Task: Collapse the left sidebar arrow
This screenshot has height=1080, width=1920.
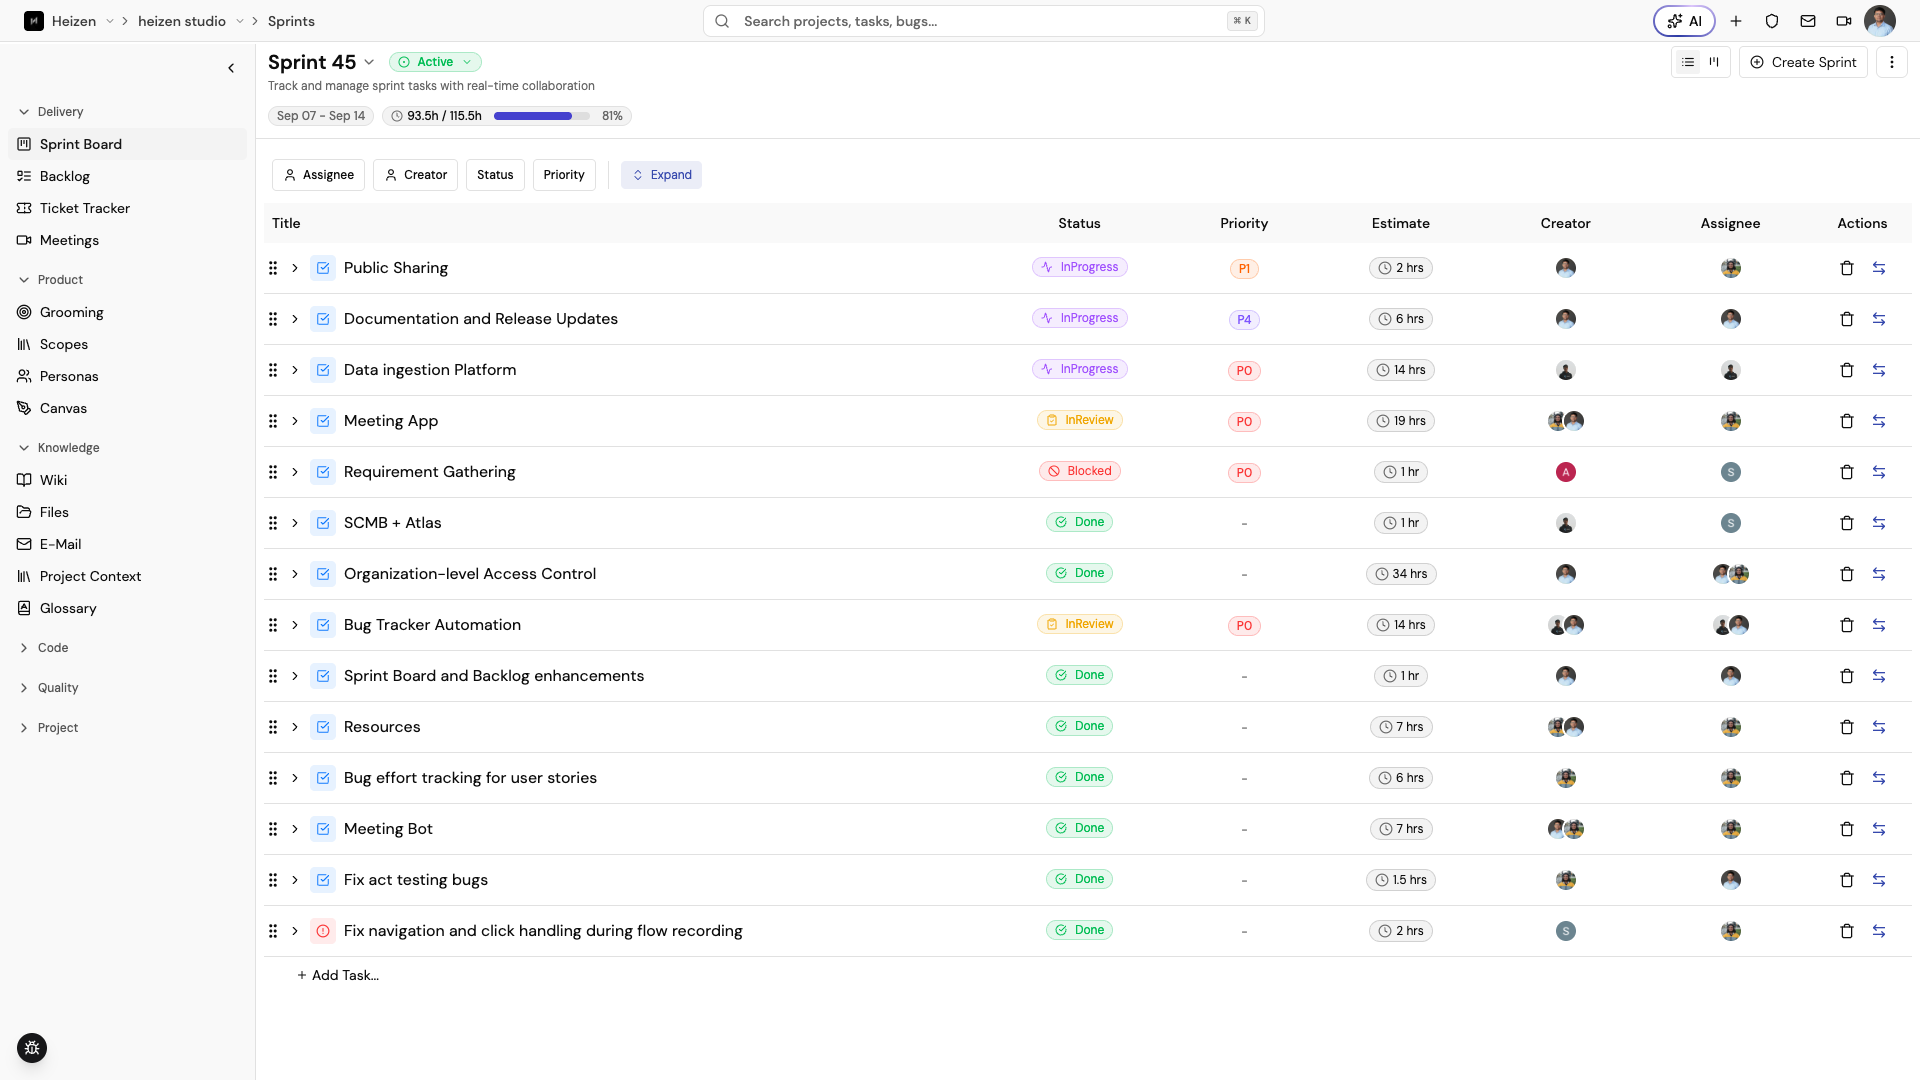Action: [x=231, y=68]
